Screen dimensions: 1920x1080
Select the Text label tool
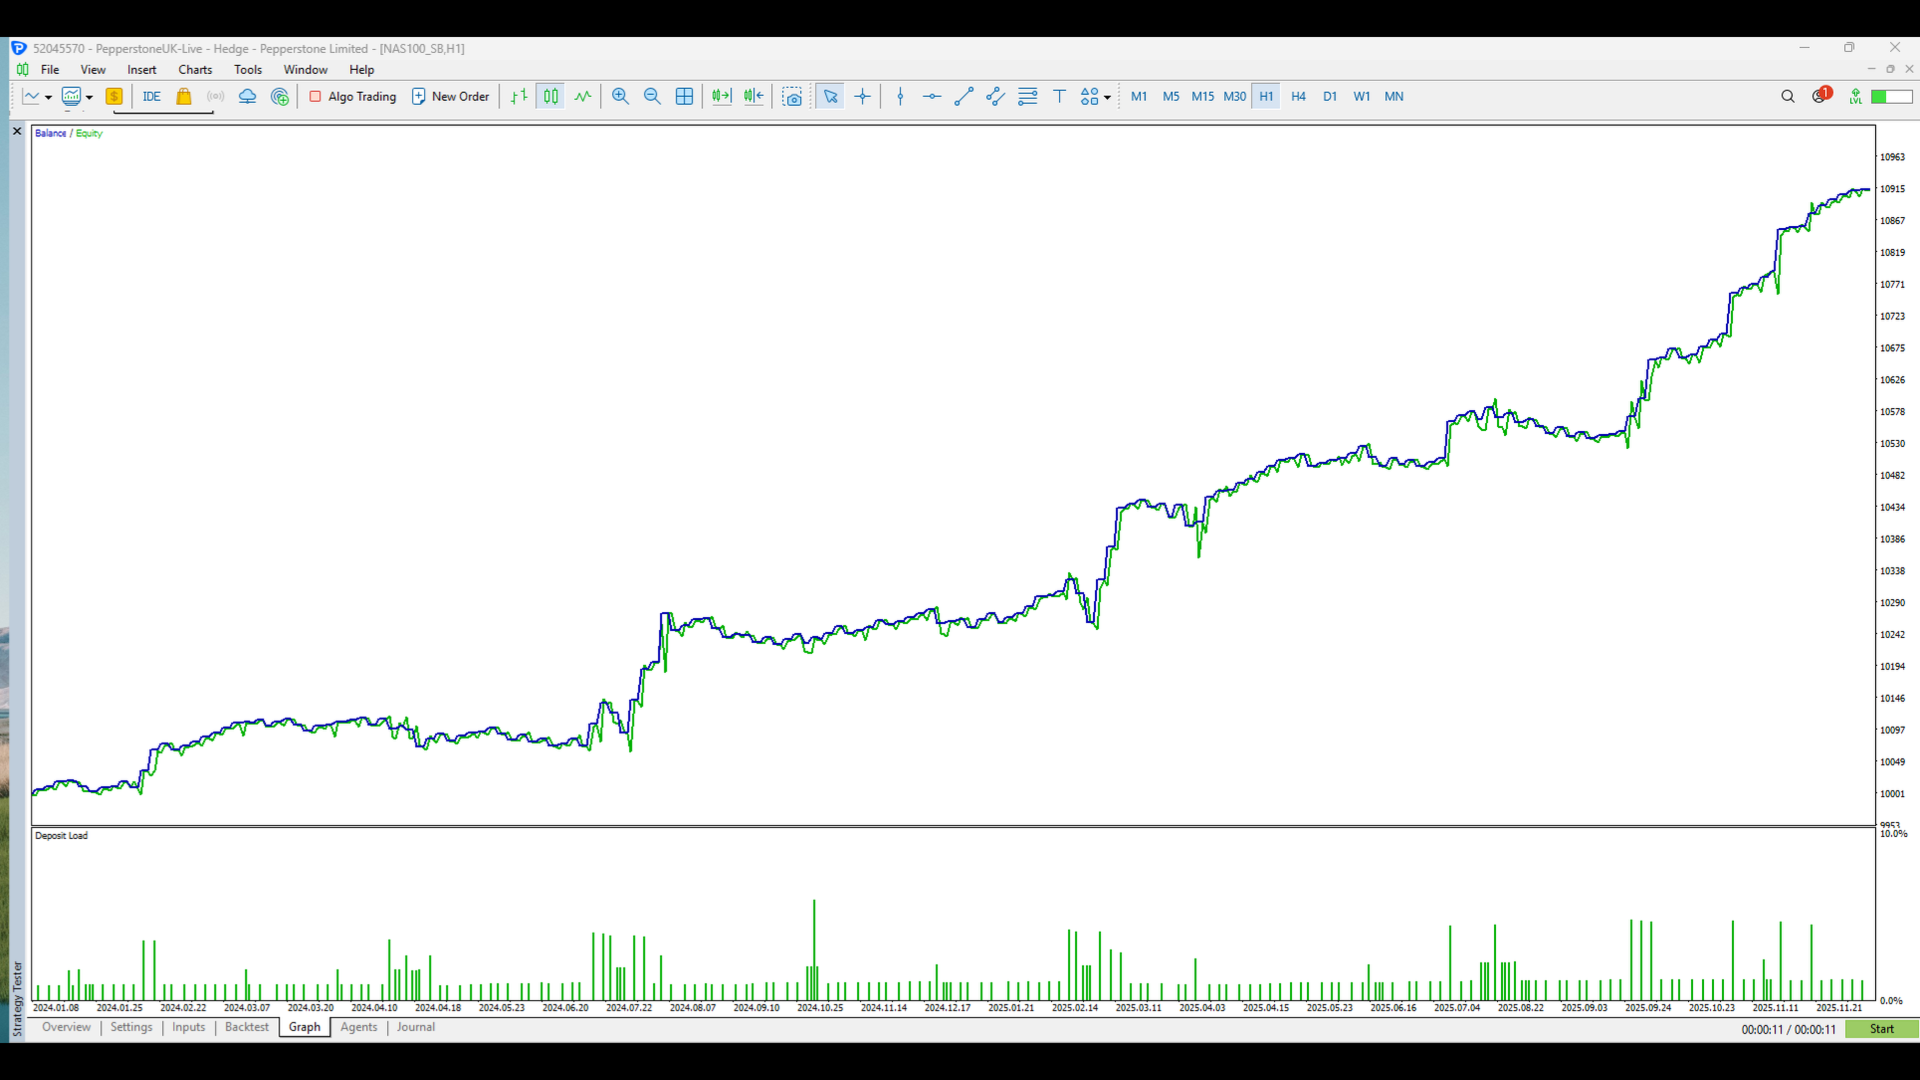1059,96
